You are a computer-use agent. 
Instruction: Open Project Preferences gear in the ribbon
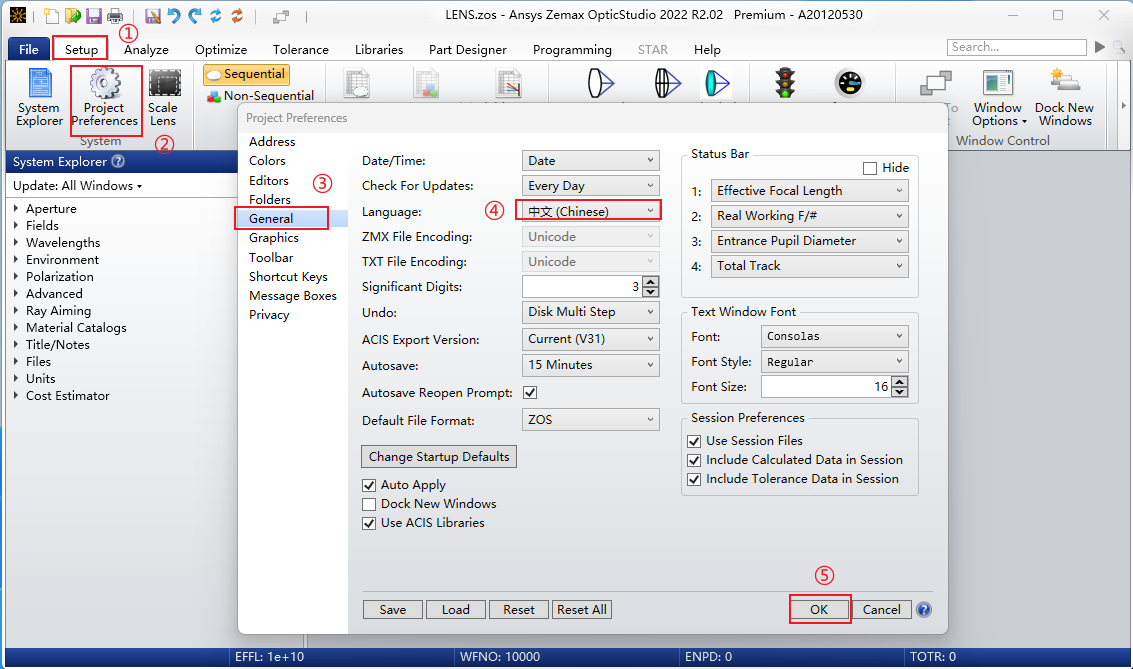pos(105,98)
